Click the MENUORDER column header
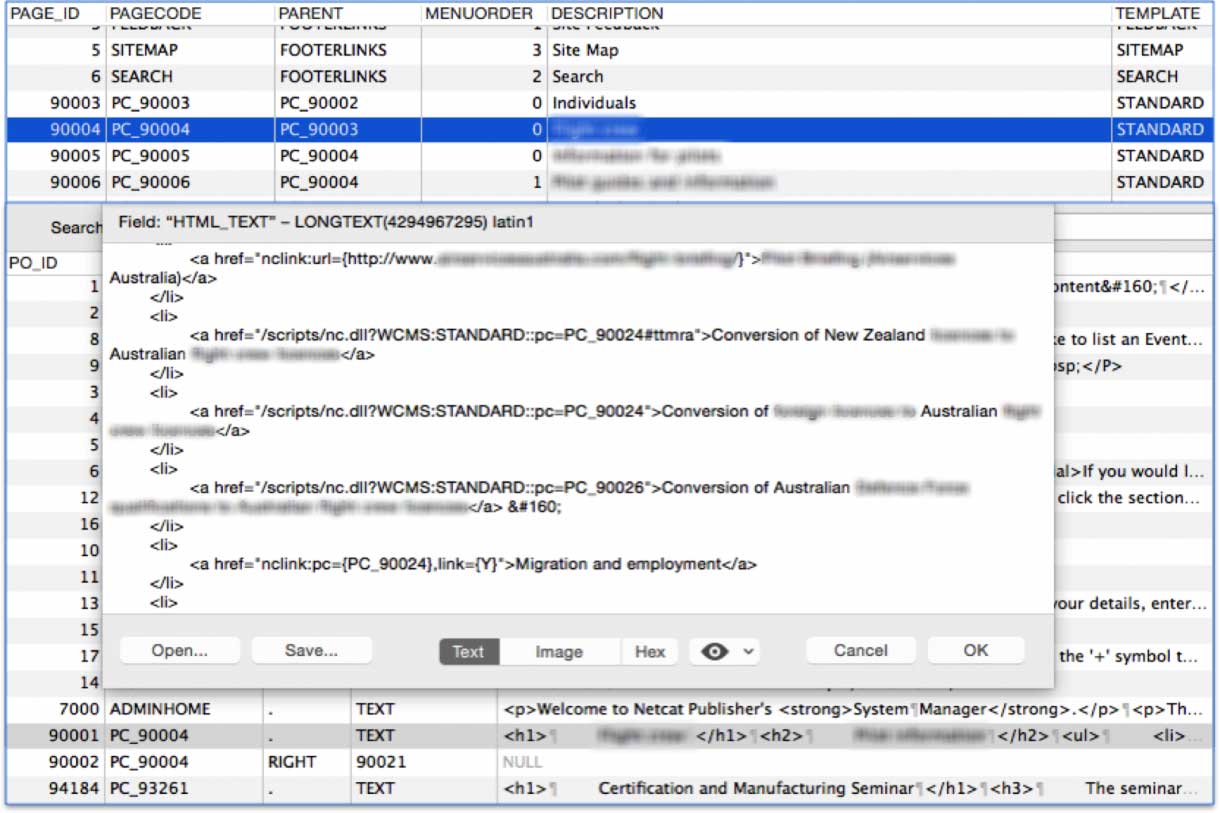Image resolution: width=1220 pixels, height=813 pixels. (x=479, y=13)
